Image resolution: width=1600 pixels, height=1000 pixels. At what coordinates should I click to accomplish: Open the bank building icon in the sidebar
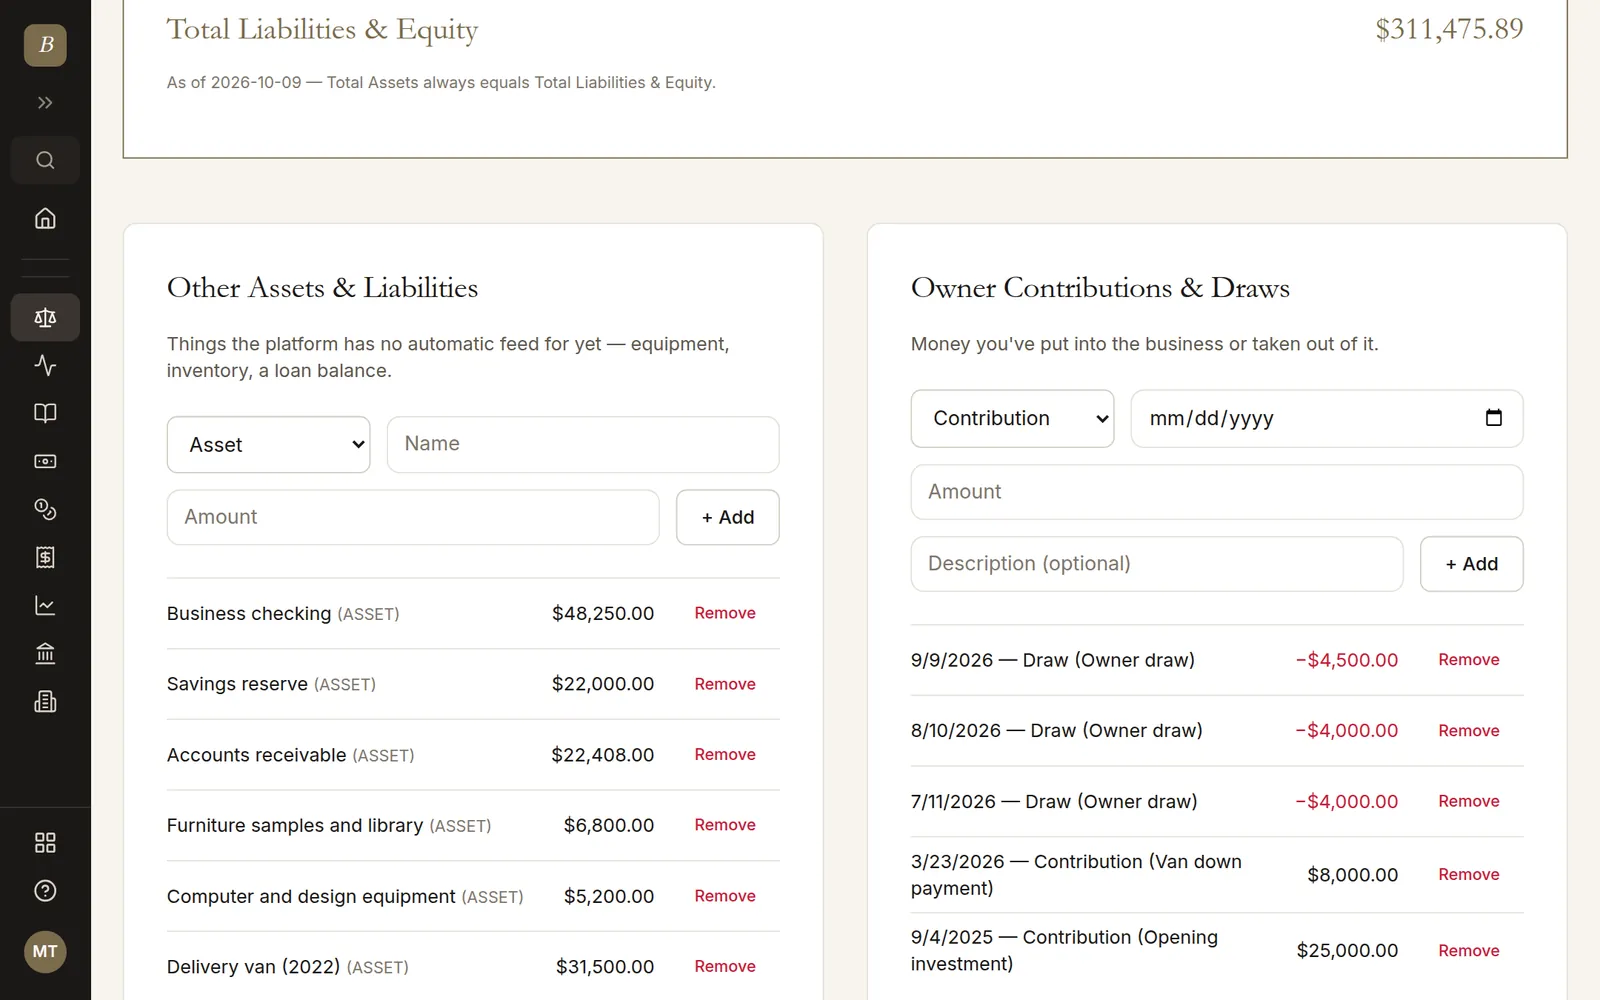pos(45,654)
